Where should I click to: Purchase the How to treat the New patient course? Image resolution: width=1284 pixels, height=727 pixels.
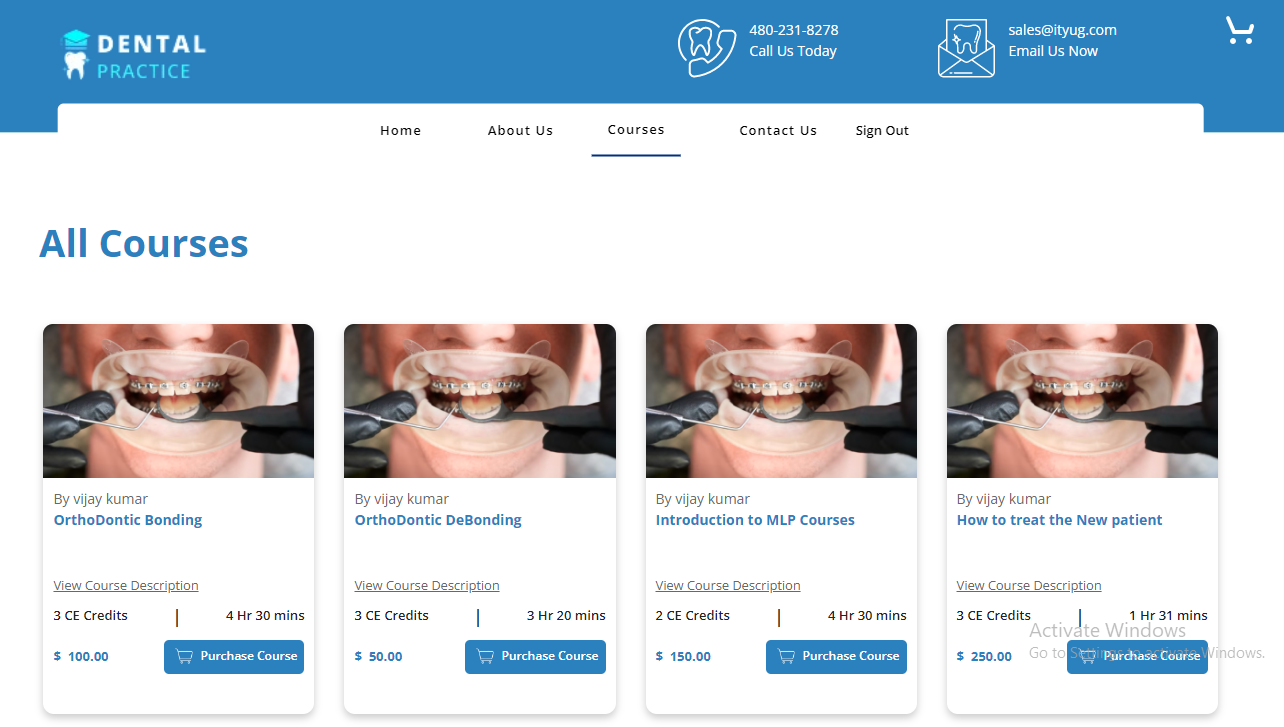(1137, 657)
